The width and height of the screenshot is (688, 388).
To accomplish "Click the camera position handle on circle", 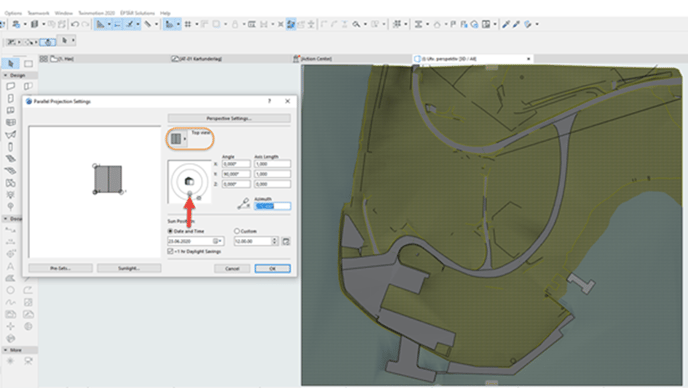I will [190, 193].
